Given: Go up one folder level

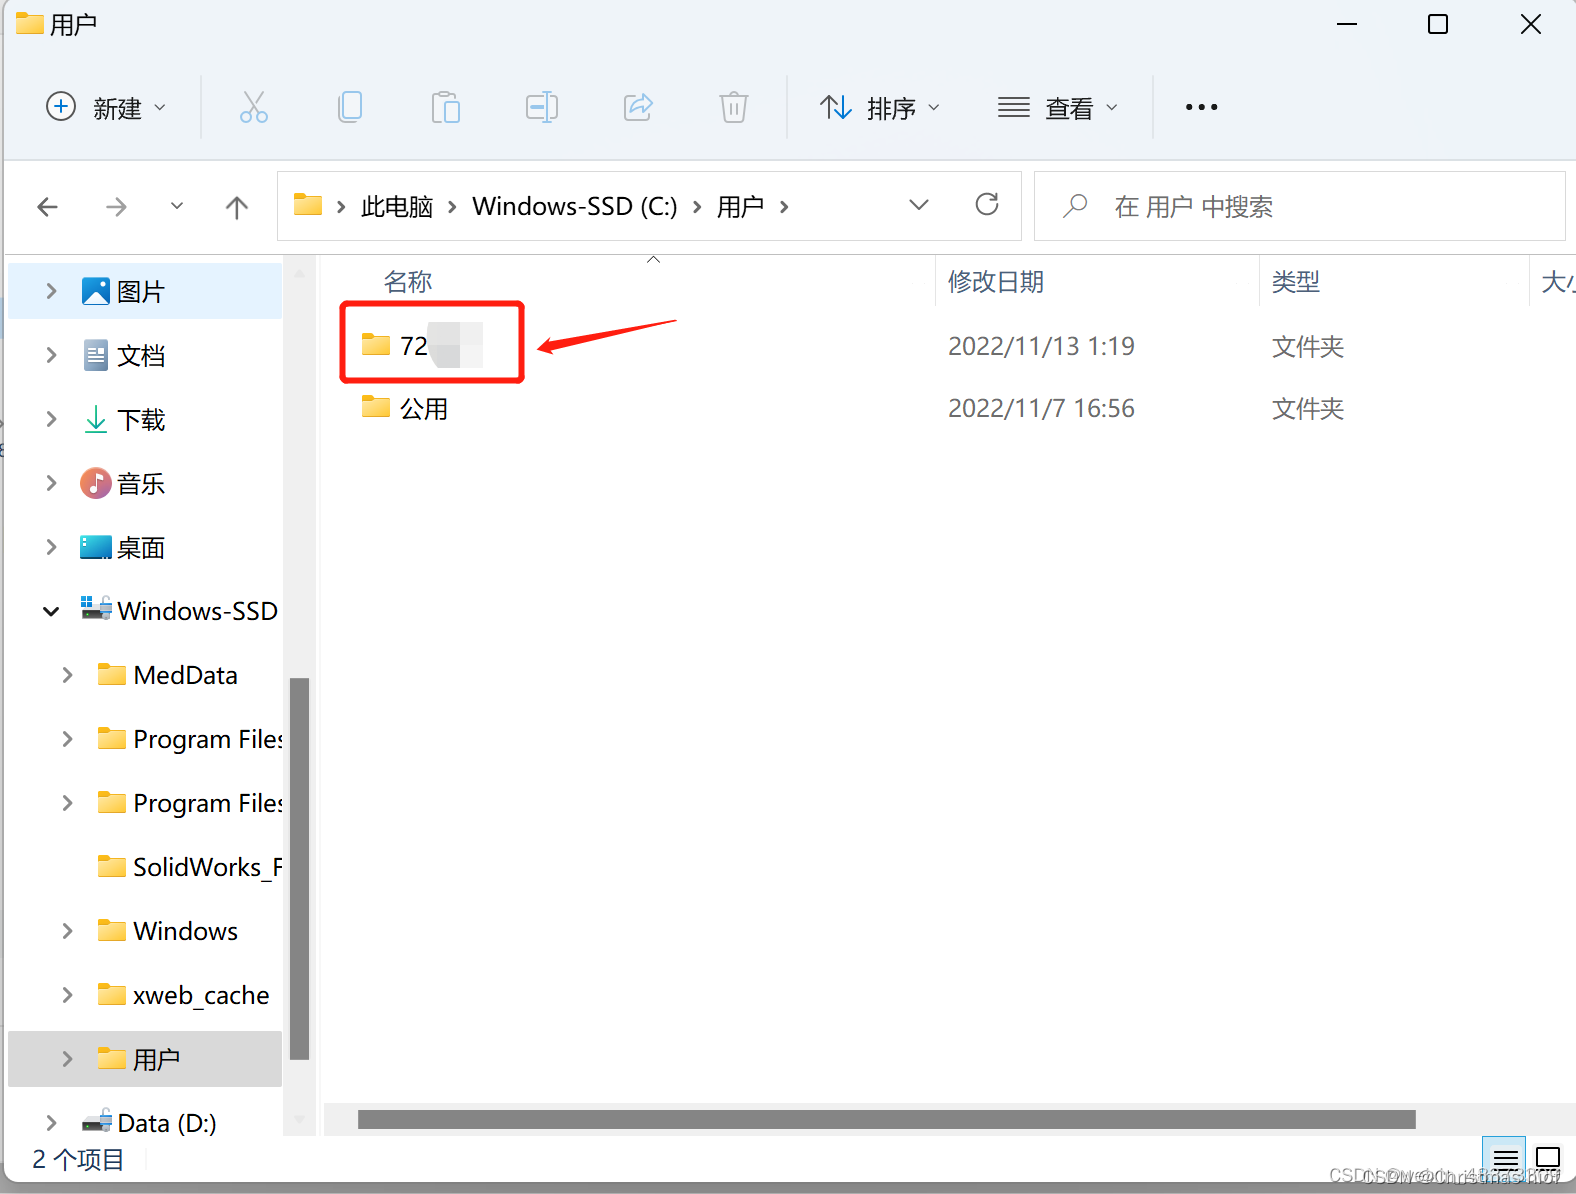Looking at the screenshot, I should coord(237,207).
